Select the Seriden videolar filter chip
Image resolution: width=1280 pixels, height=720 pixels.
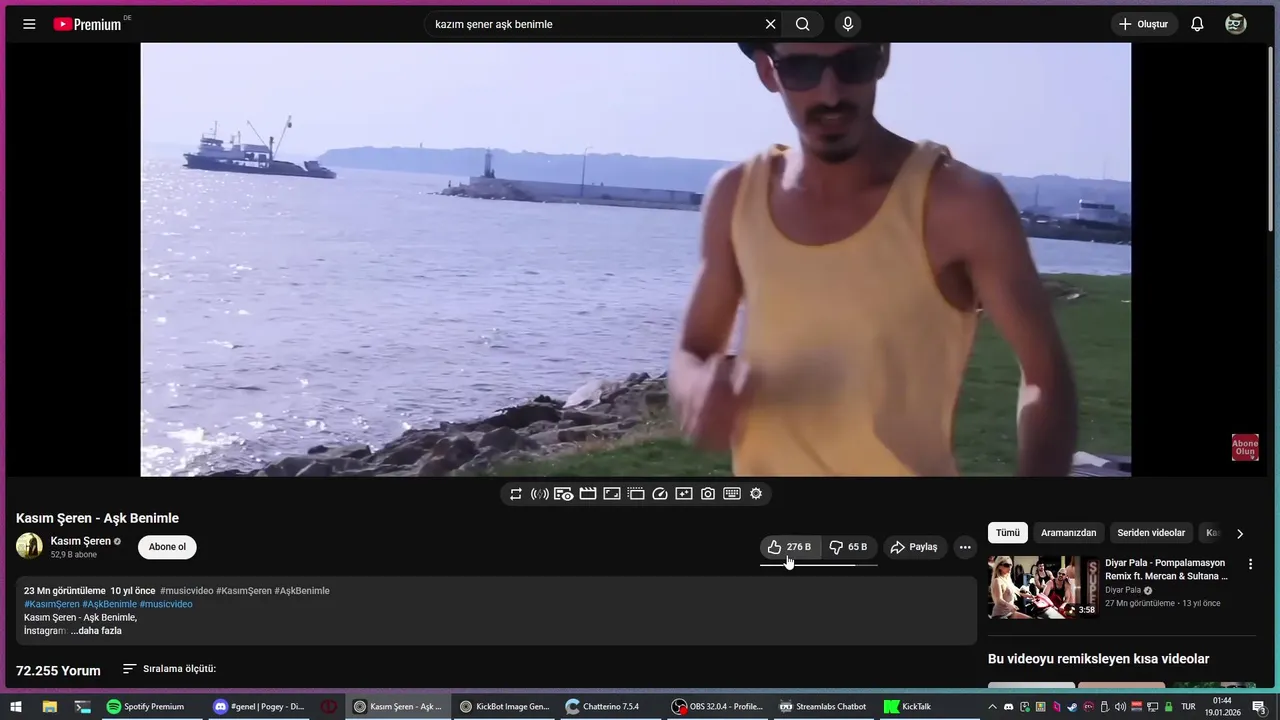[x=1151, y=533]
